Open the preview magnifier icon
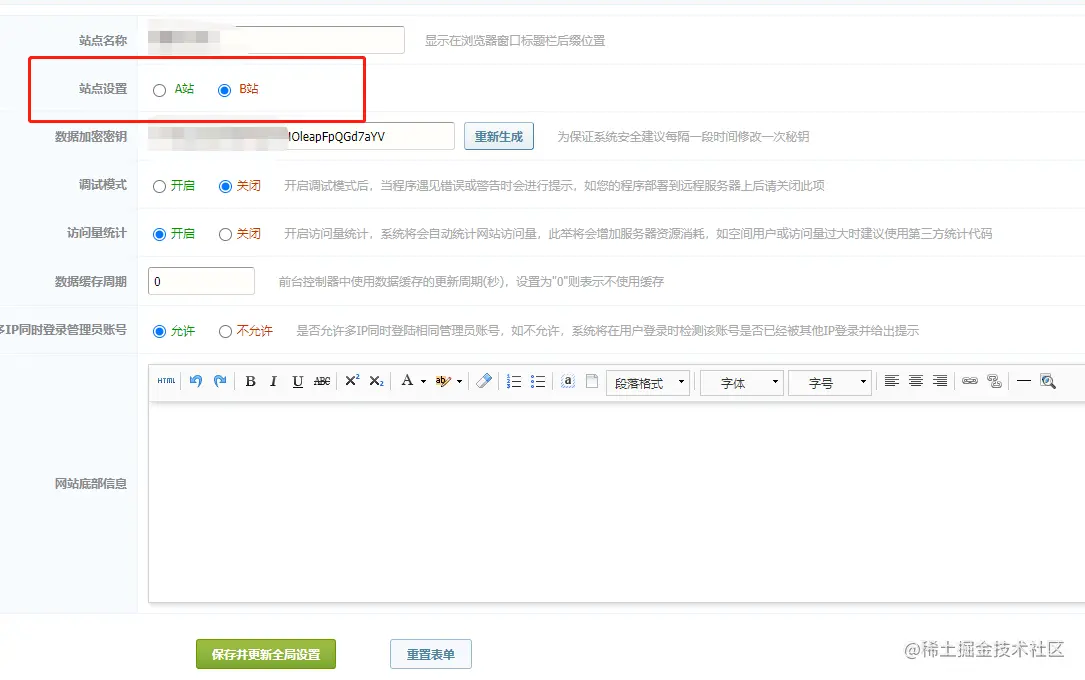1085x680 pixels. (x=1048, y=381)
